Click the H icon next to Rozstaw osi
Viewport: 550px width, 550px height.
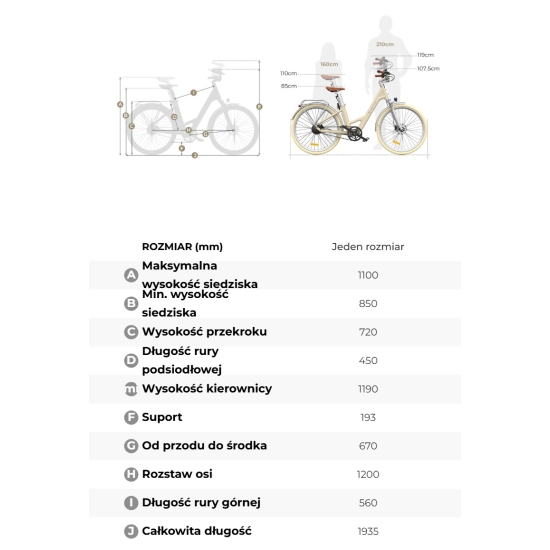point(131,474)
